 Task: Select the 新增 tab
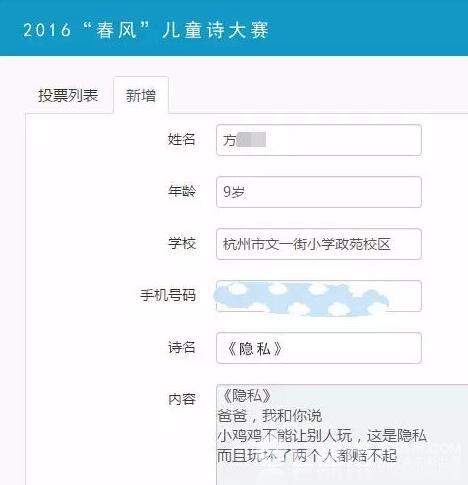click(x=141, y=96)
